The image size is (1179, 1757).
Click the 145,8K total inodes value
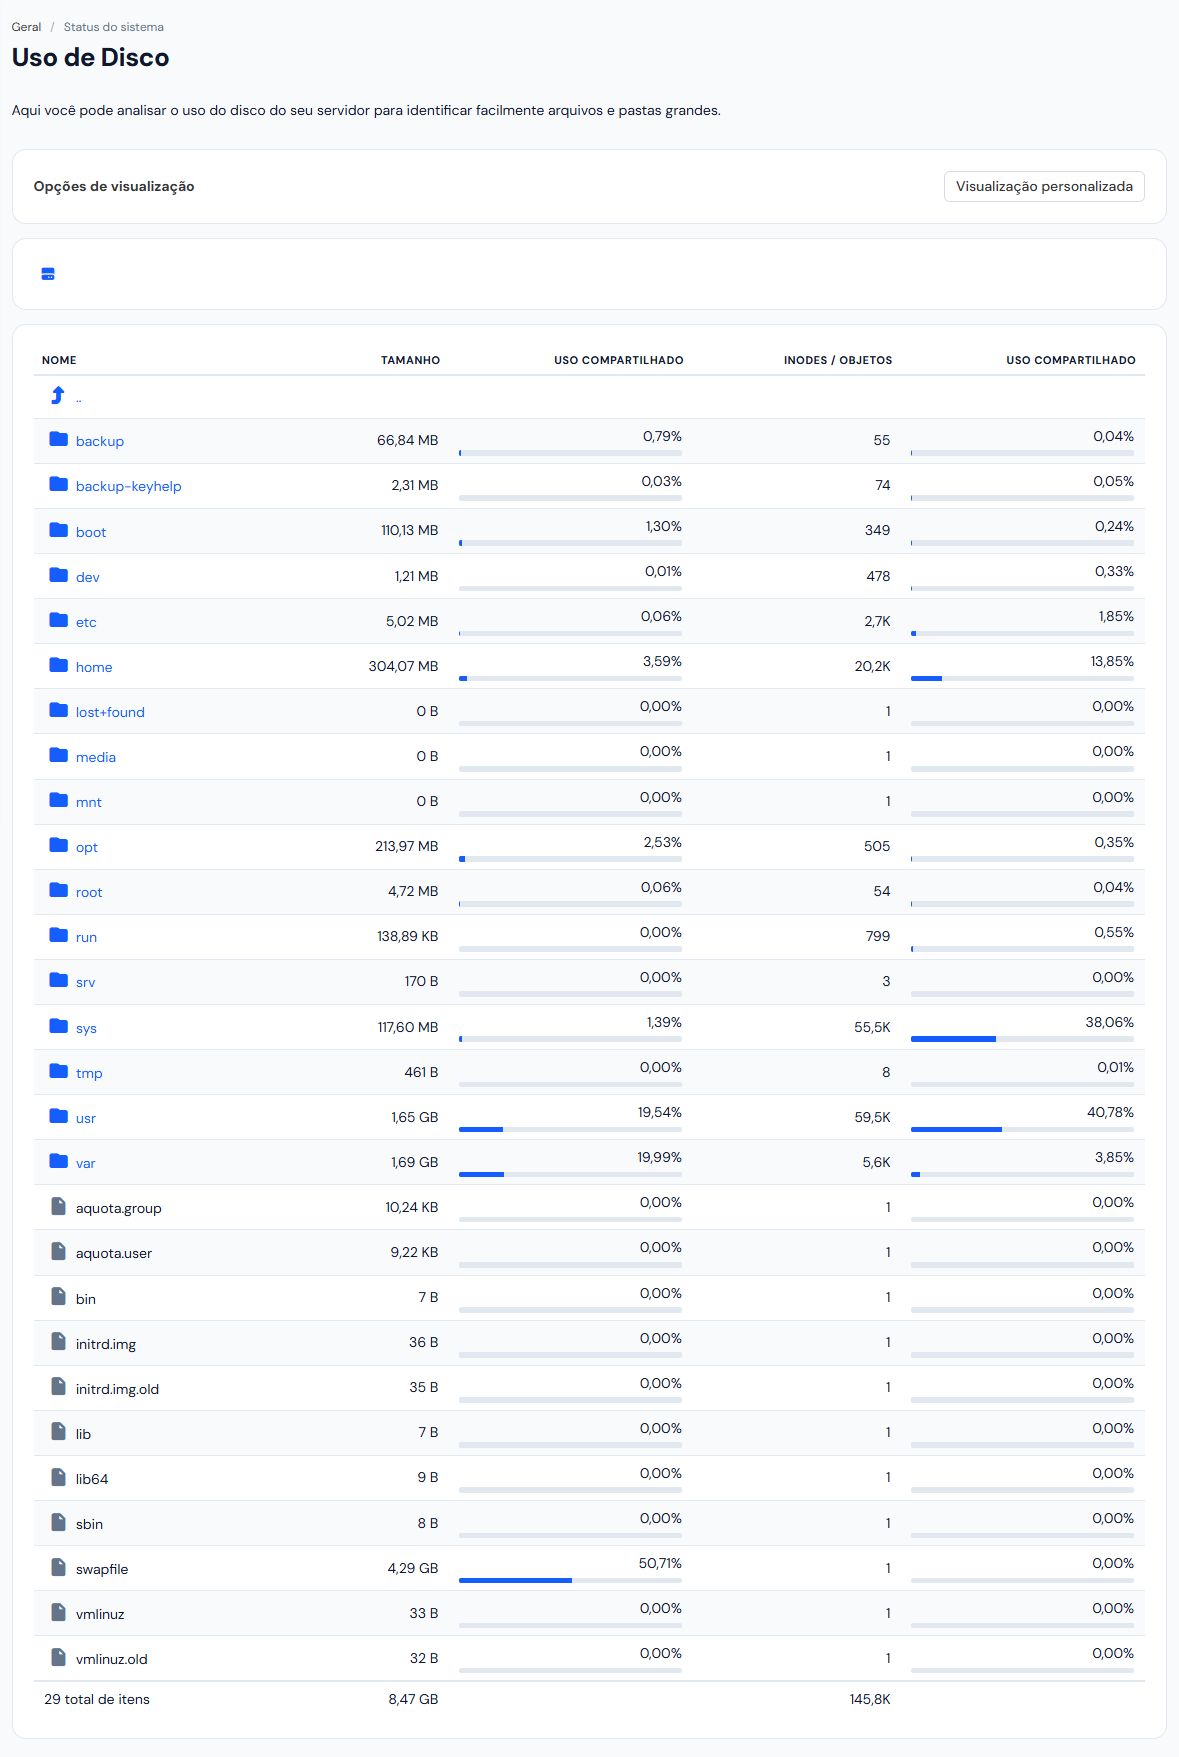click(870, 1699)
